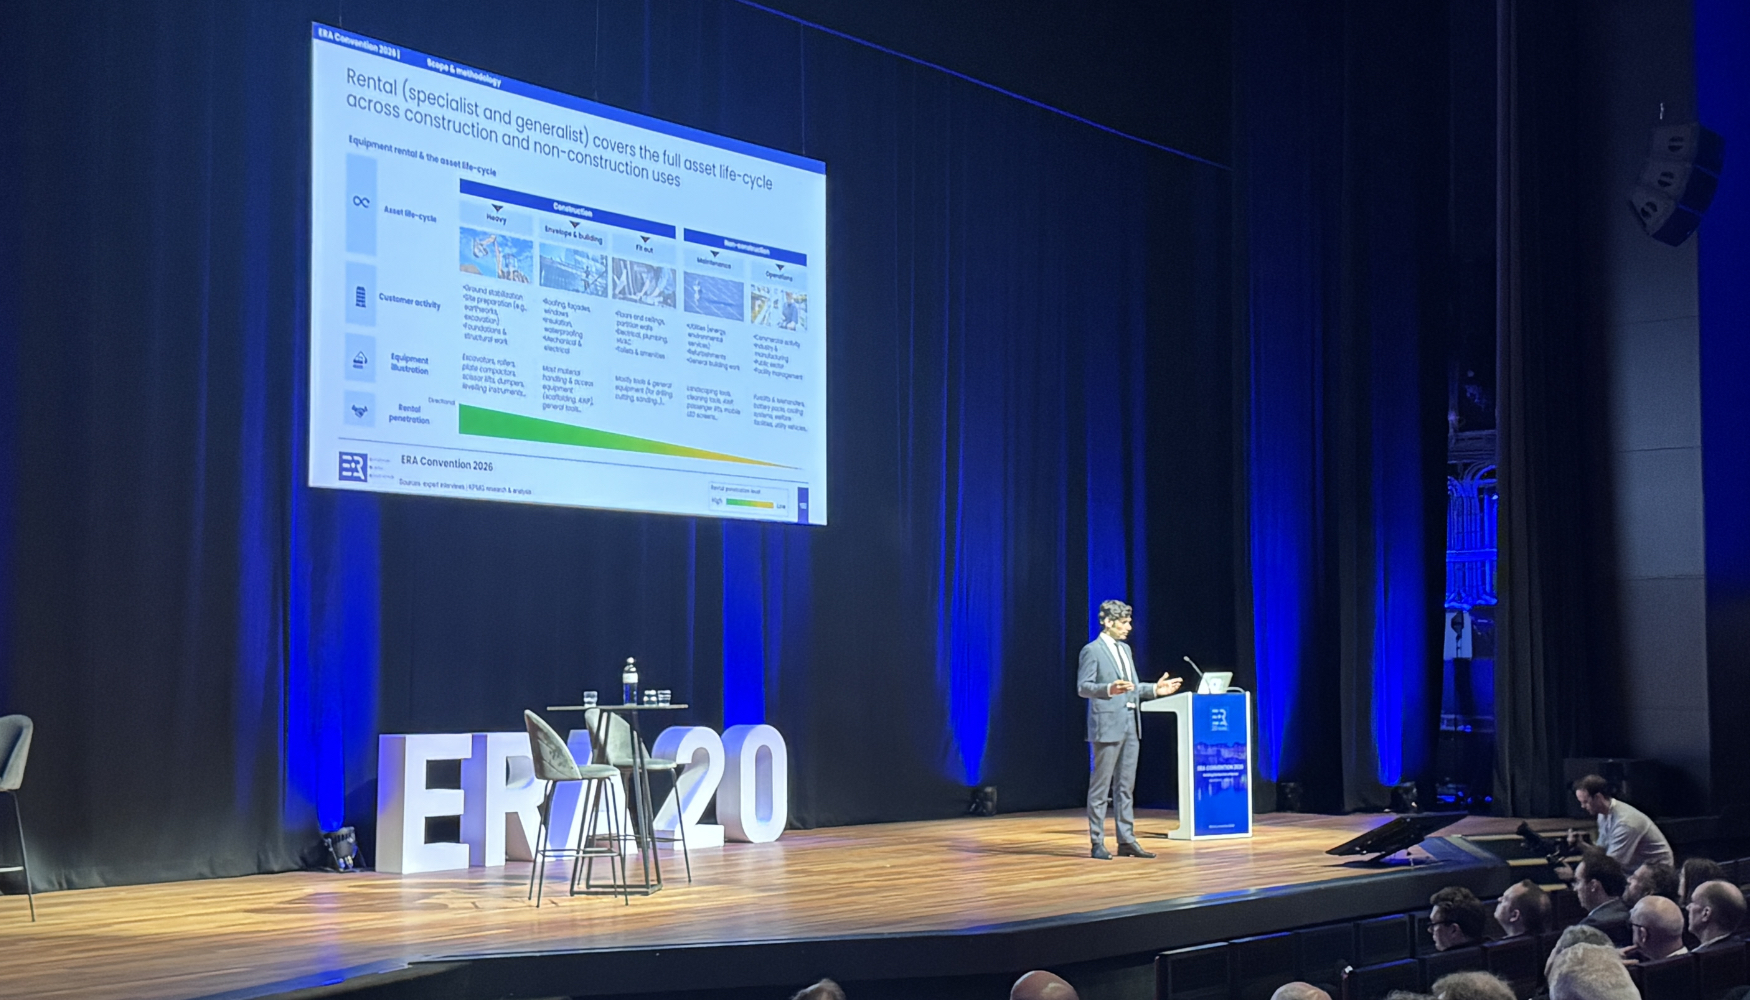Click the ERA Convention 2026 header label on the slide
1750x1000 pixels.
(x=359, y=43)
